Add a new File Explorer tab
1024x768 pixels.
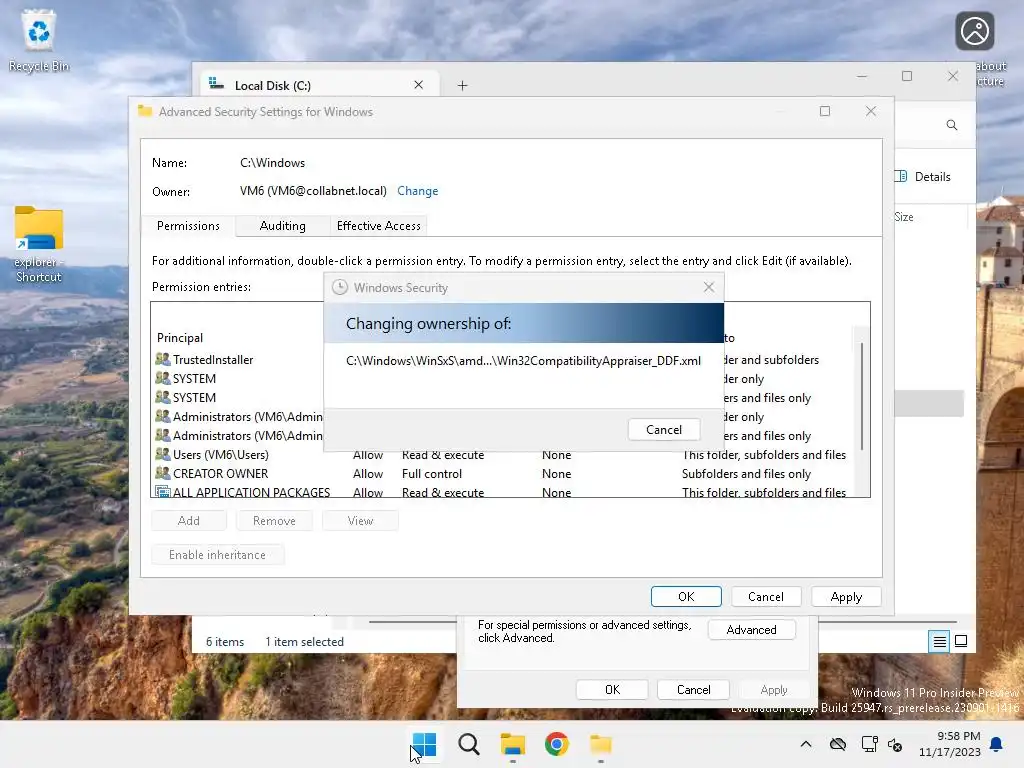[x=462, y=86]
